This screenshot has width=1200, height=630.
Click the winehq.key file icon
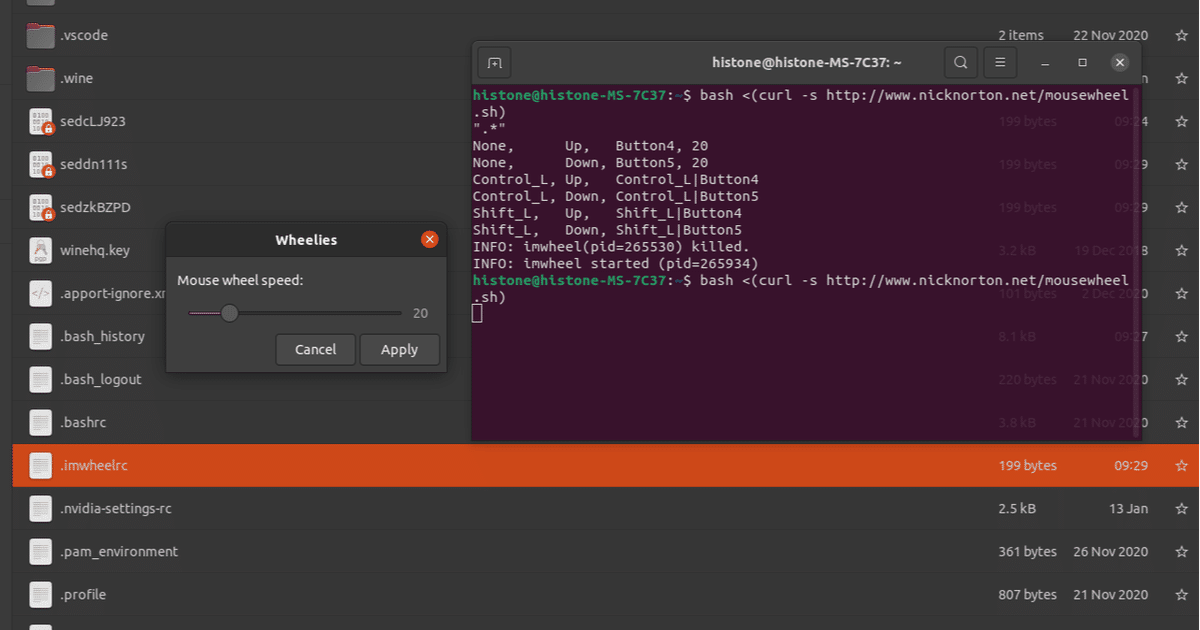pyautogui.click(x=40, y=250)
